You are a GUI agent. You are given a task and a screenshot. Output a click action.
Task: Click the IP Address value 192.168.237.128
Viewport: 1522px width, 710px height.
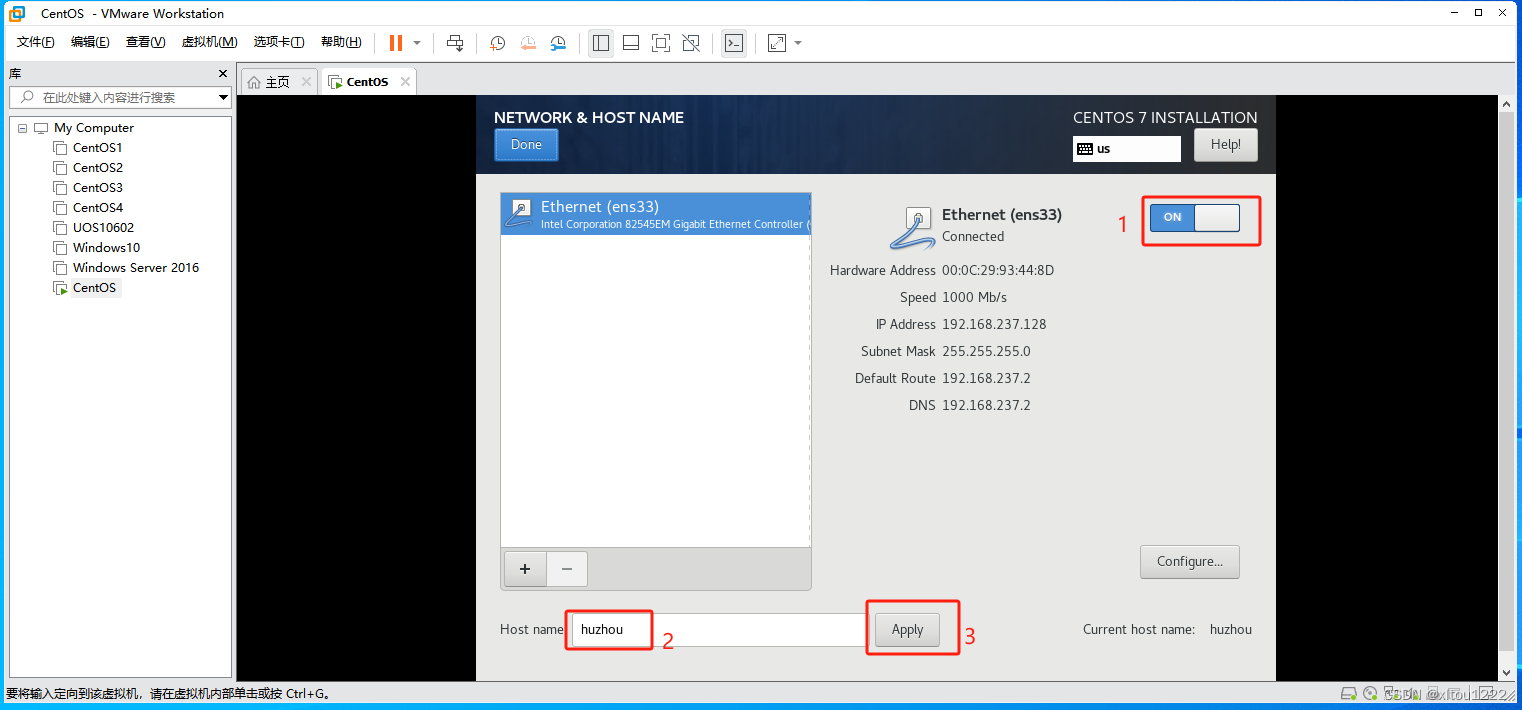tap(994, 324)
